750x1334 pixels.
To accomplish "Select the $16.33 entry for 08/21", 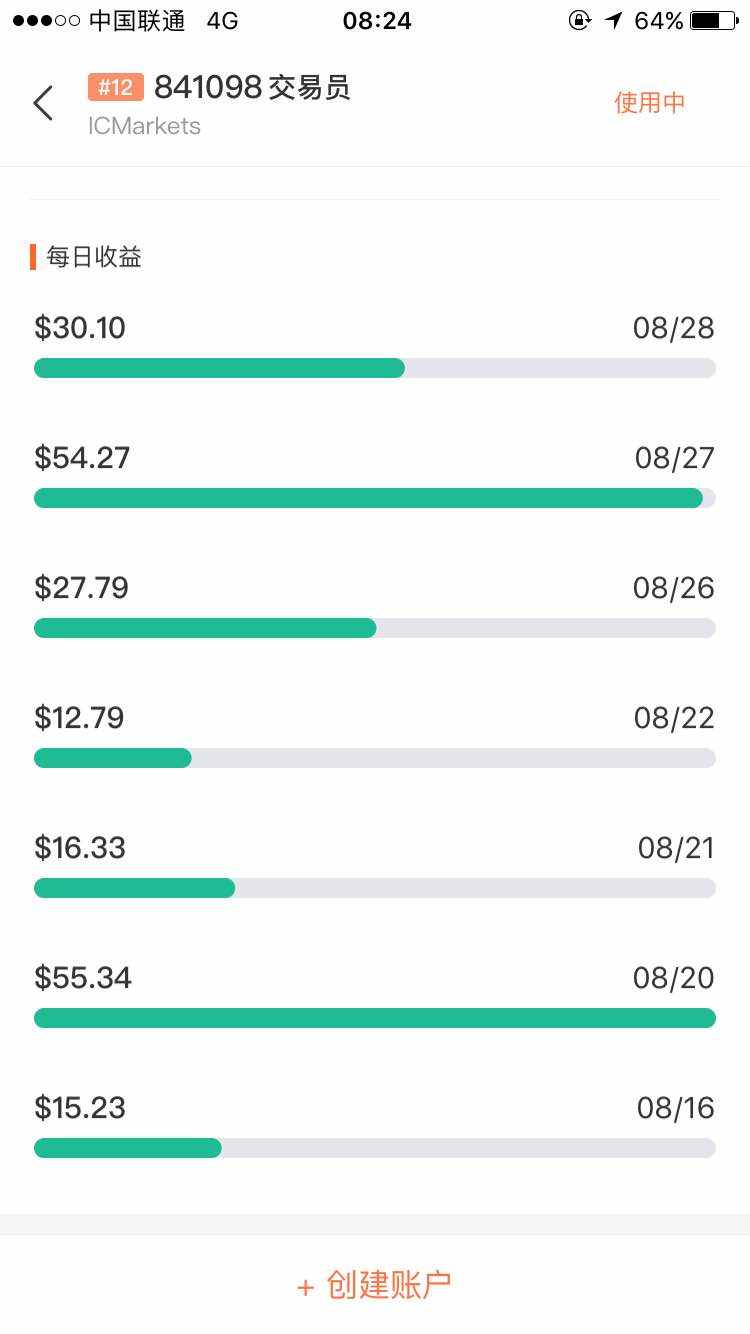I will [374, 870].
